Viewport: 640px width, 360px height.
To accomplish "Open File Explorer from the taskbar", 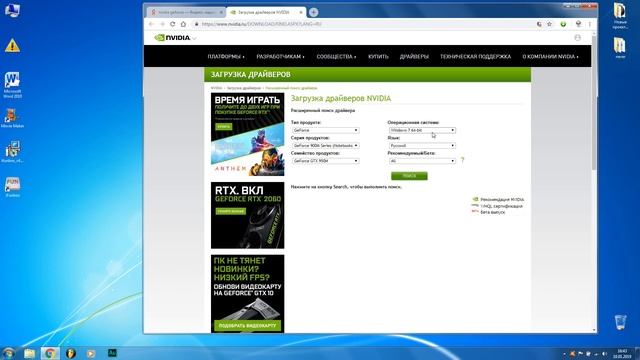I will [29, 353].
